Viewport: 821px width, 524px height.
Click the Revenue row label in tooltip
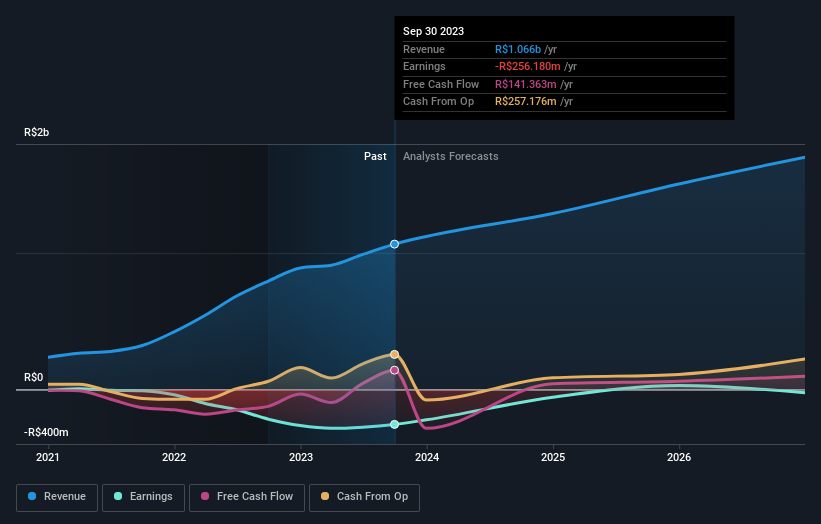click(x=424, y=49)
